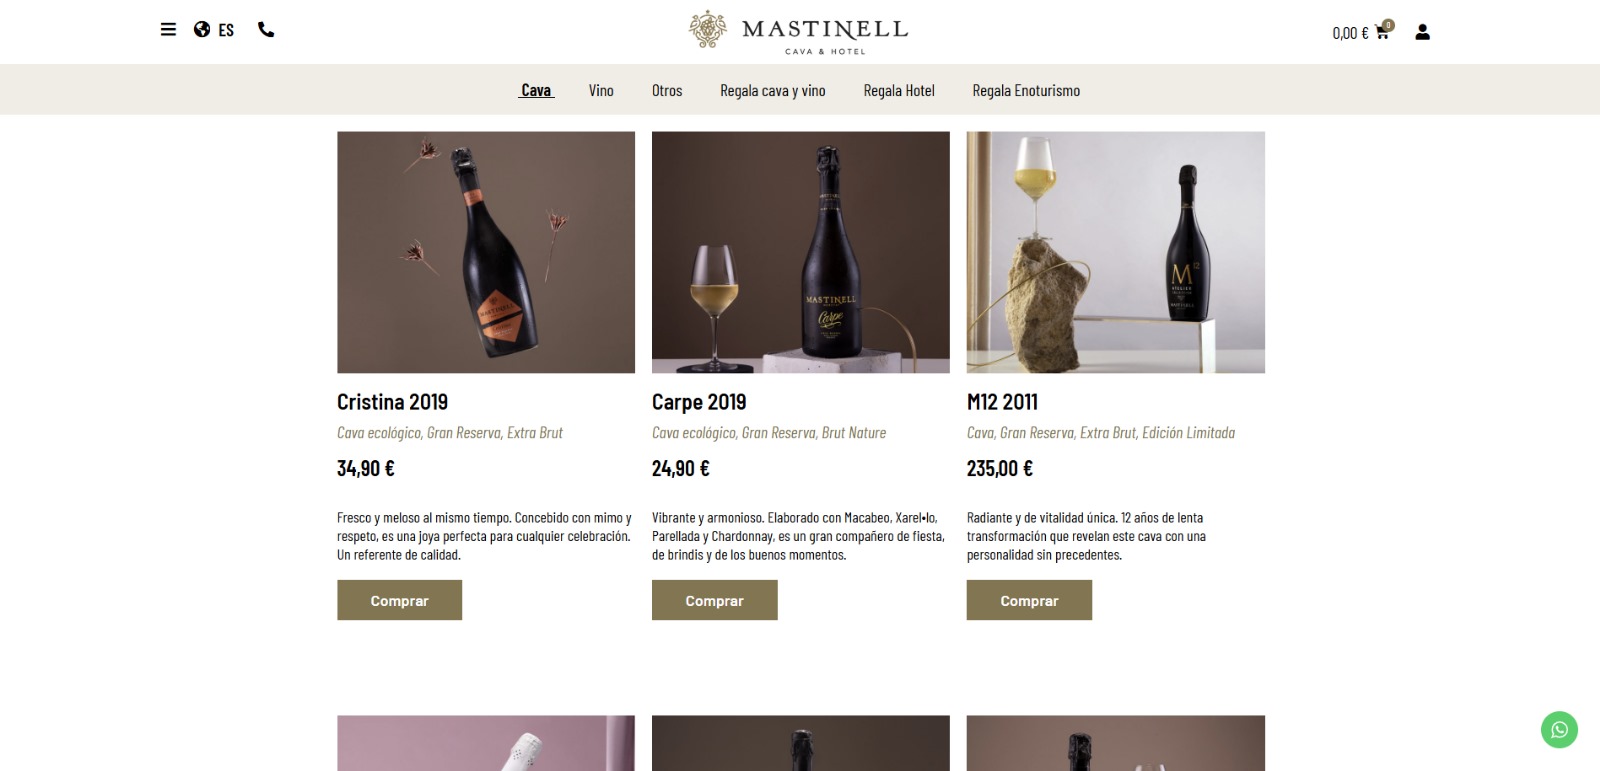The image size is (1600, 771).
Task: Open the user account icon
Action: [1423, 32]
